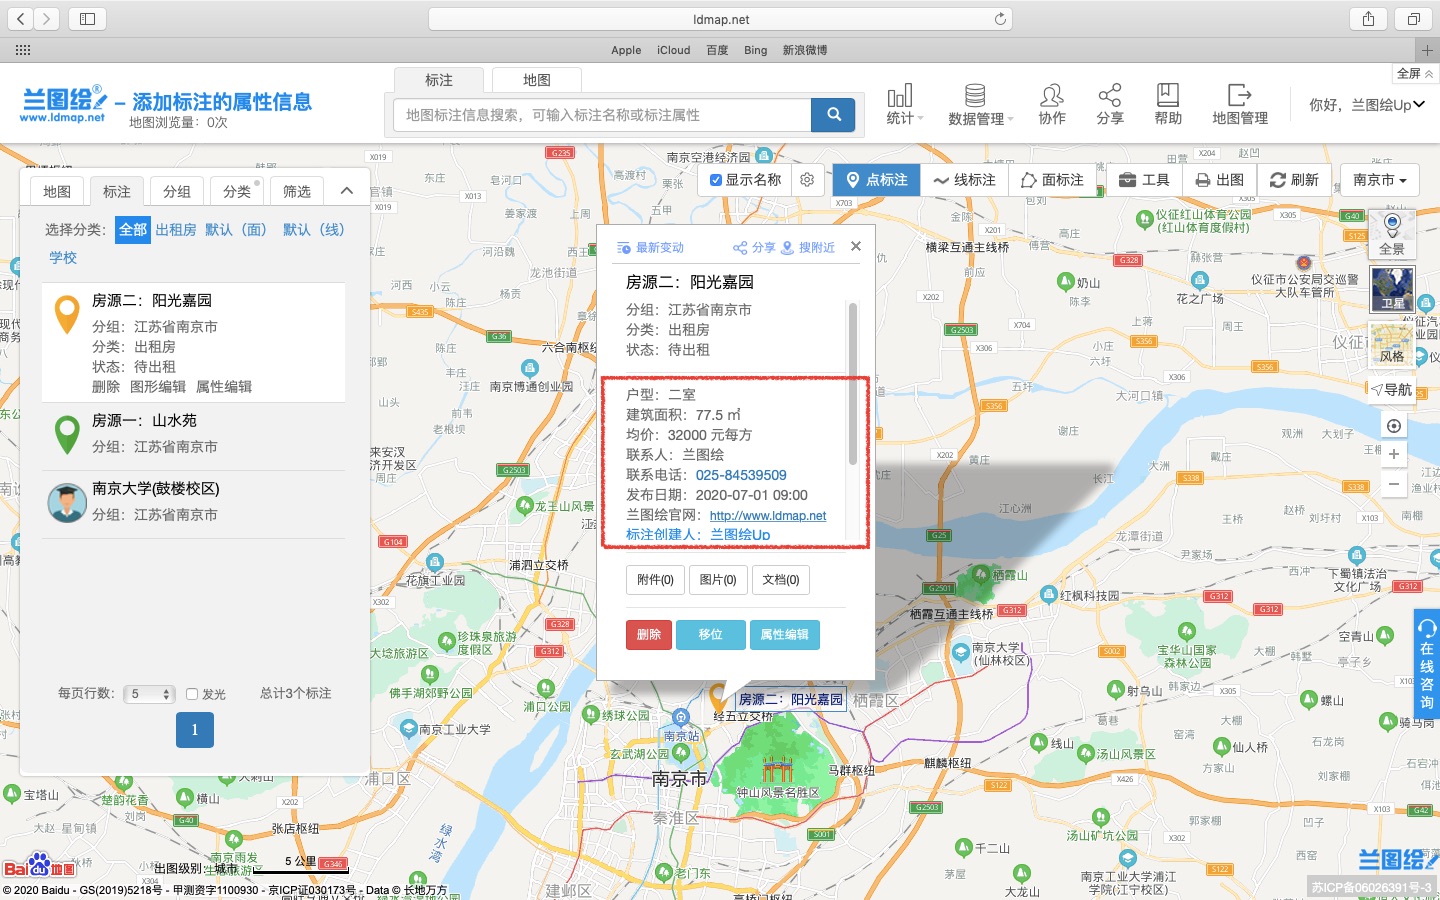Click the blue search magnifier button

833,115
